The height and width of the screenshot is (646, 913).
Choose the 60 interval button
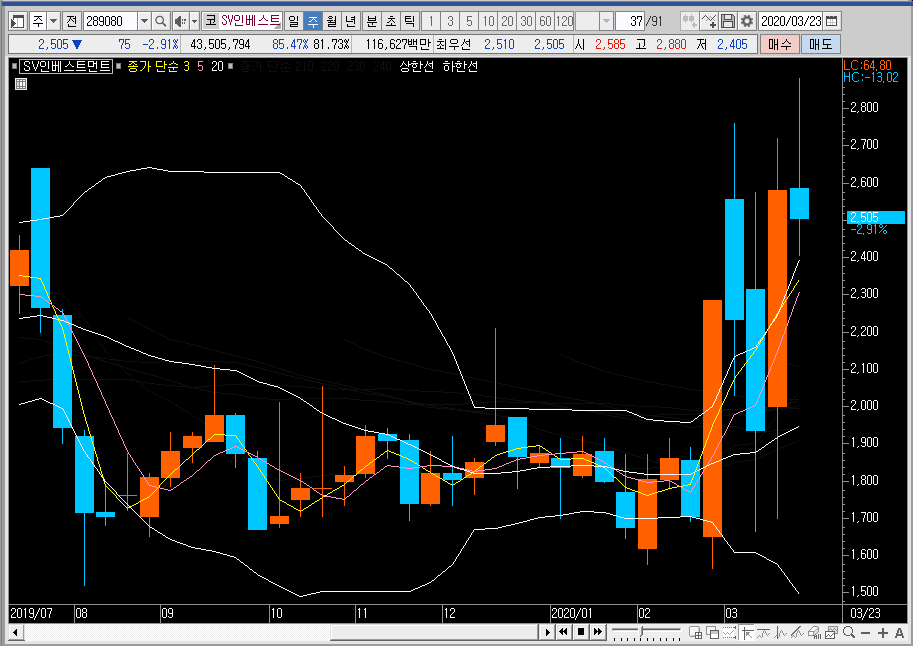click(x=546, y=22)
